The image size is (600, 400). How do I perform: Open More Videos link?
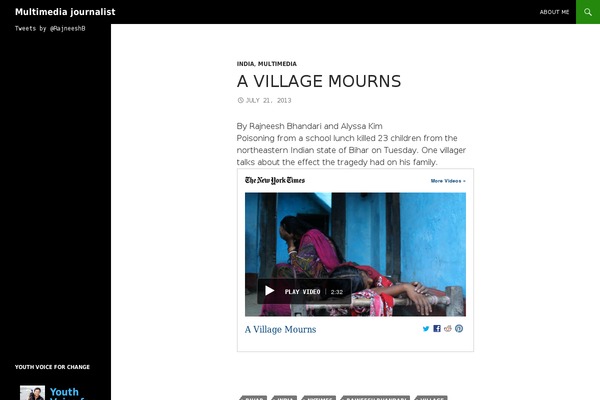click(x=448, y=181)
